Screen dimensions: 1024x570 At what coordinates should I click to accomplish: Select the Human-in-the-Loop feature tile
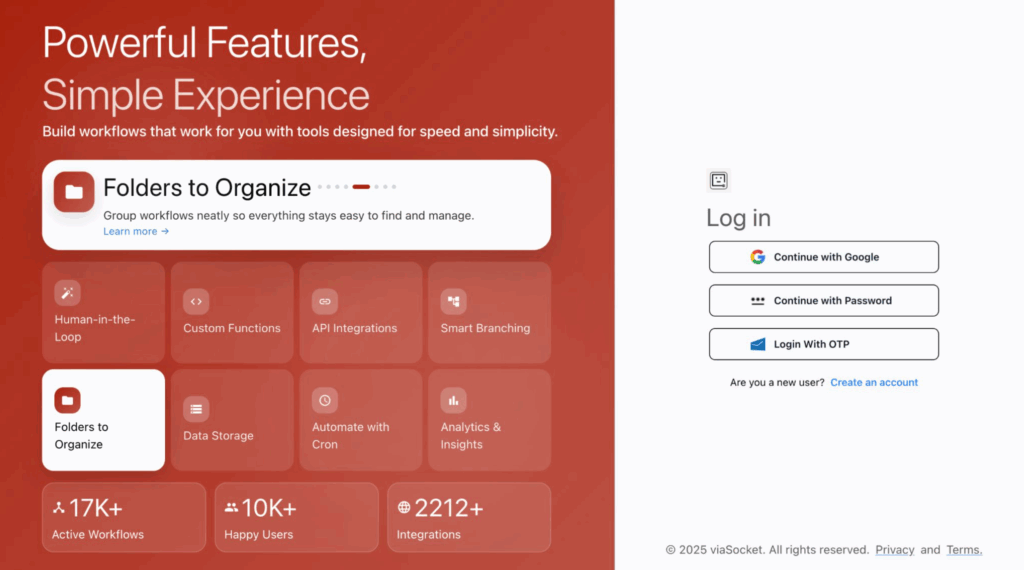tap(103, 313)
